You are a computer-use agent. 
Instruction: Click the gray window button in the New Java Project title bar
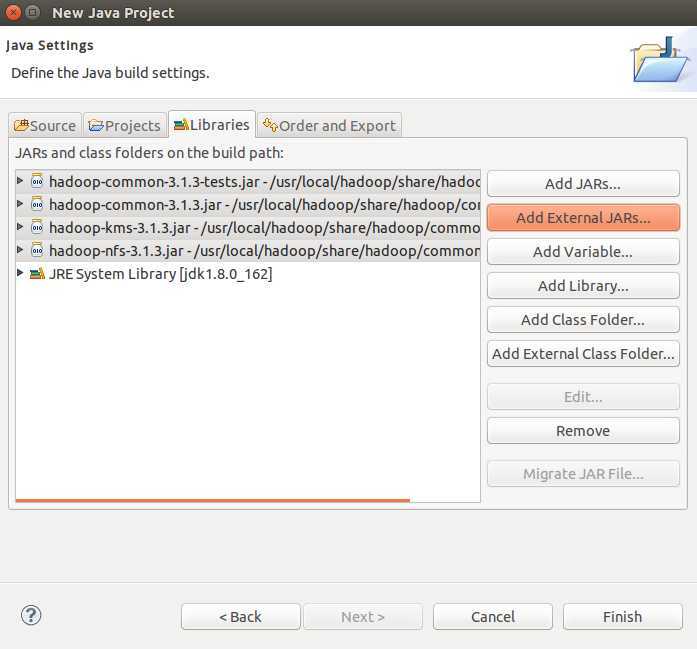[32, 12]
